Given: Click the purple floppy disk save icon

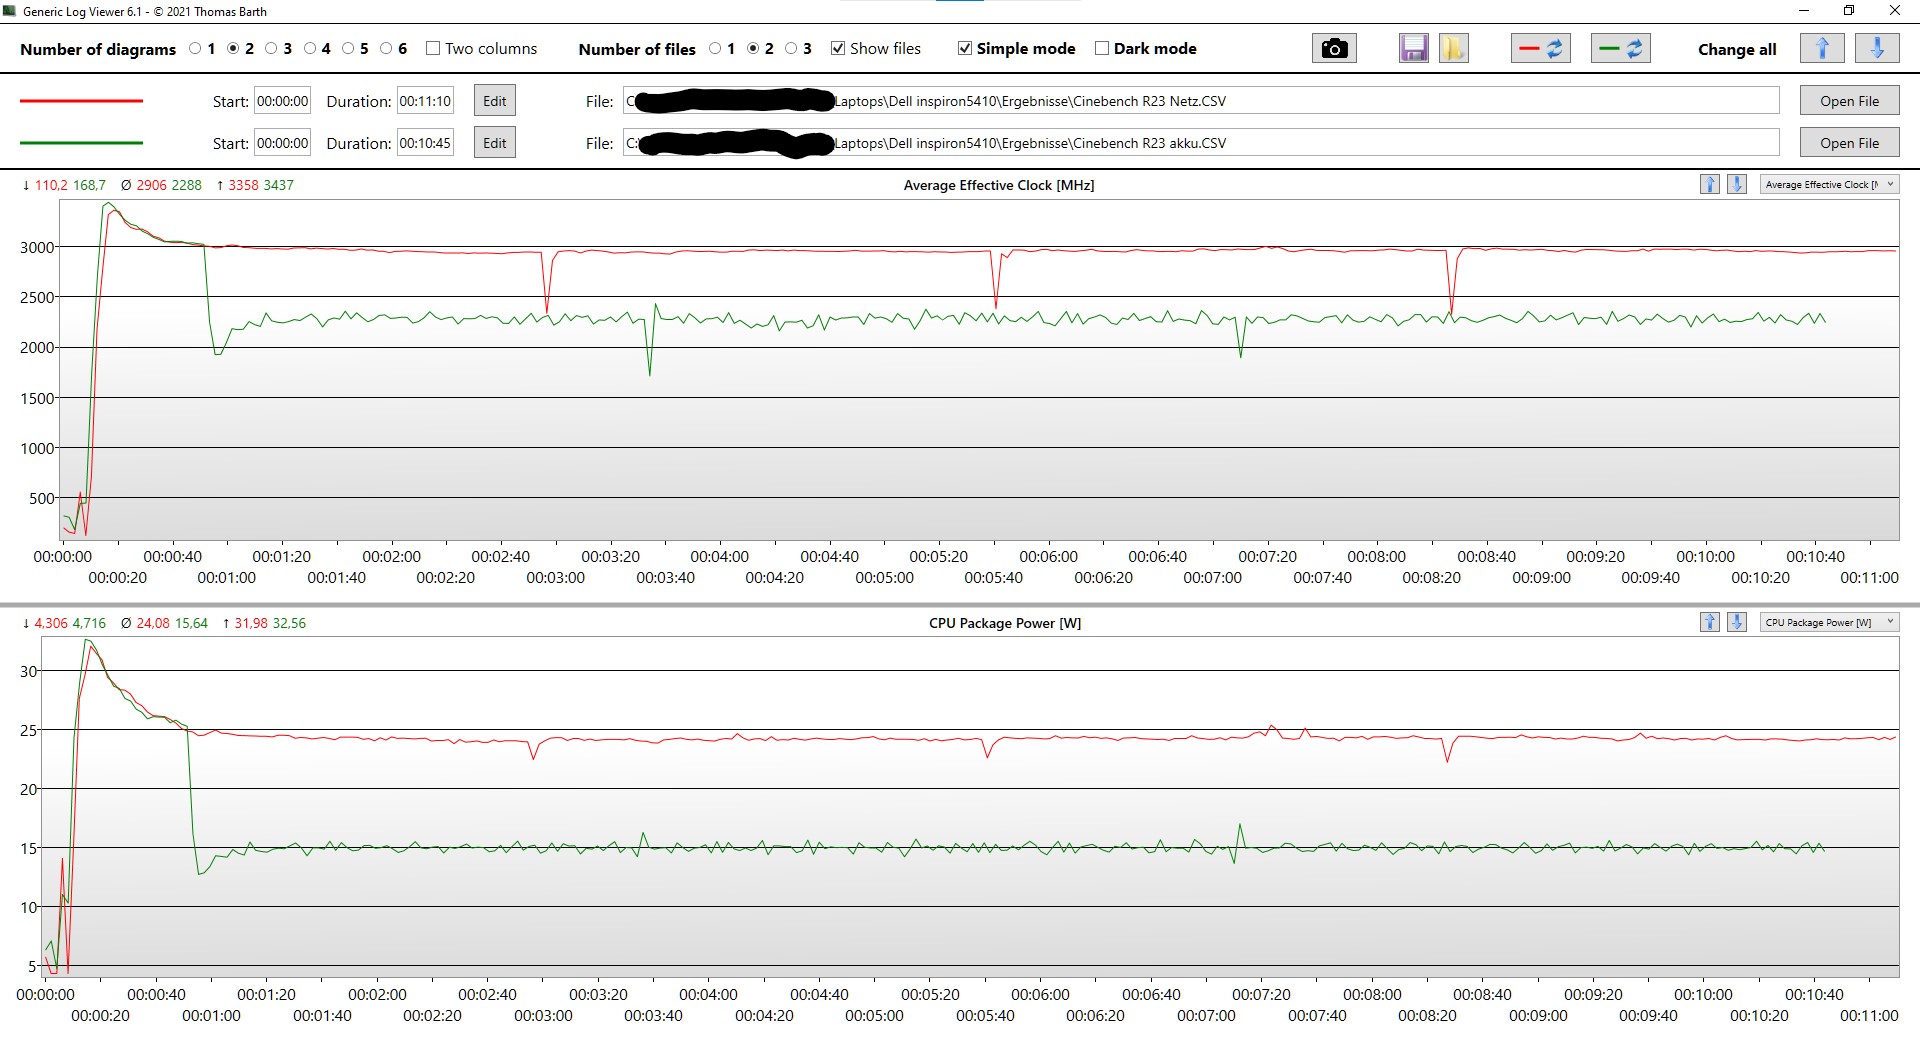Looking at the screenshot, I should (1413, 49).
